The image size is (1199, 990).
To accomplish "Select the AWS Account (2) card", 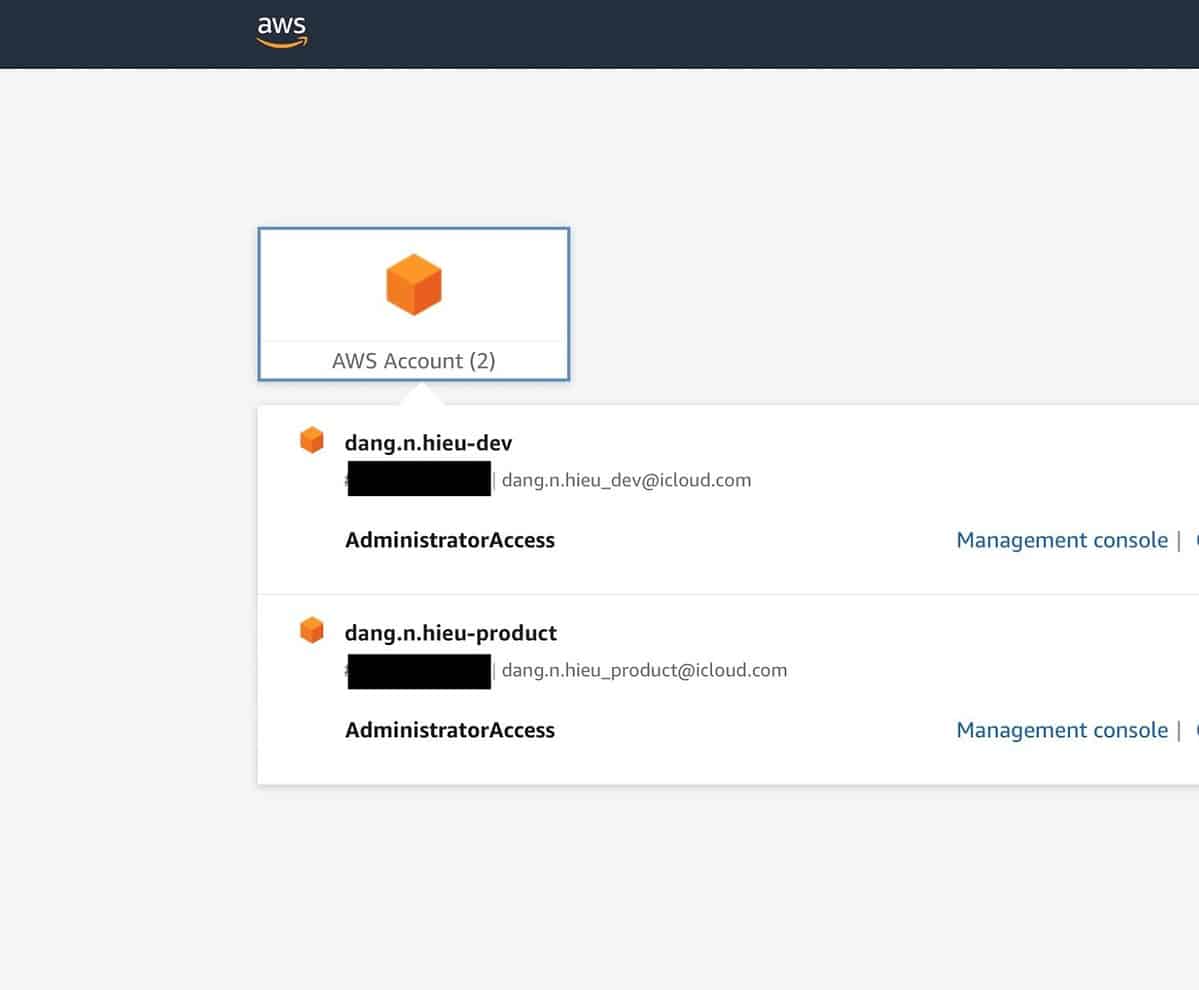I will click(x=413, y=303).
